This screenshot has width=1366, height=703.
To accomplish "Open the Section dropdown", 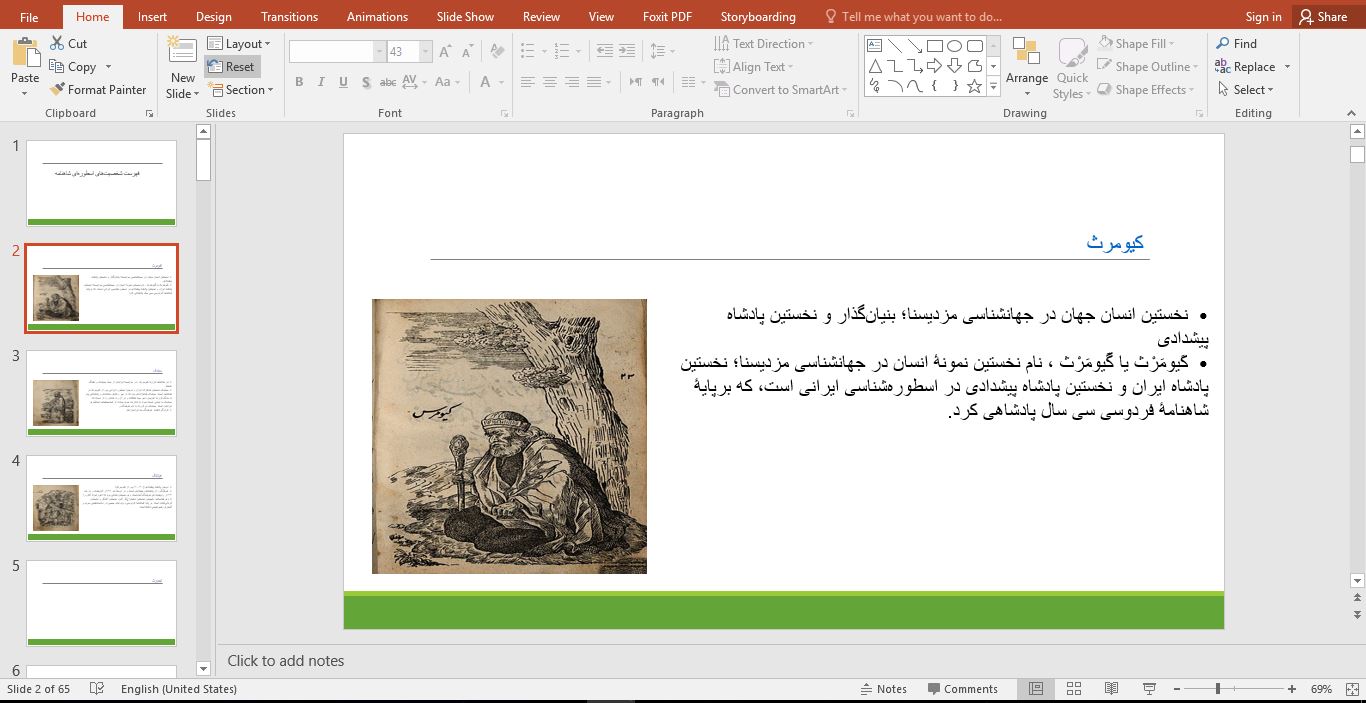I will coord(240,90).
